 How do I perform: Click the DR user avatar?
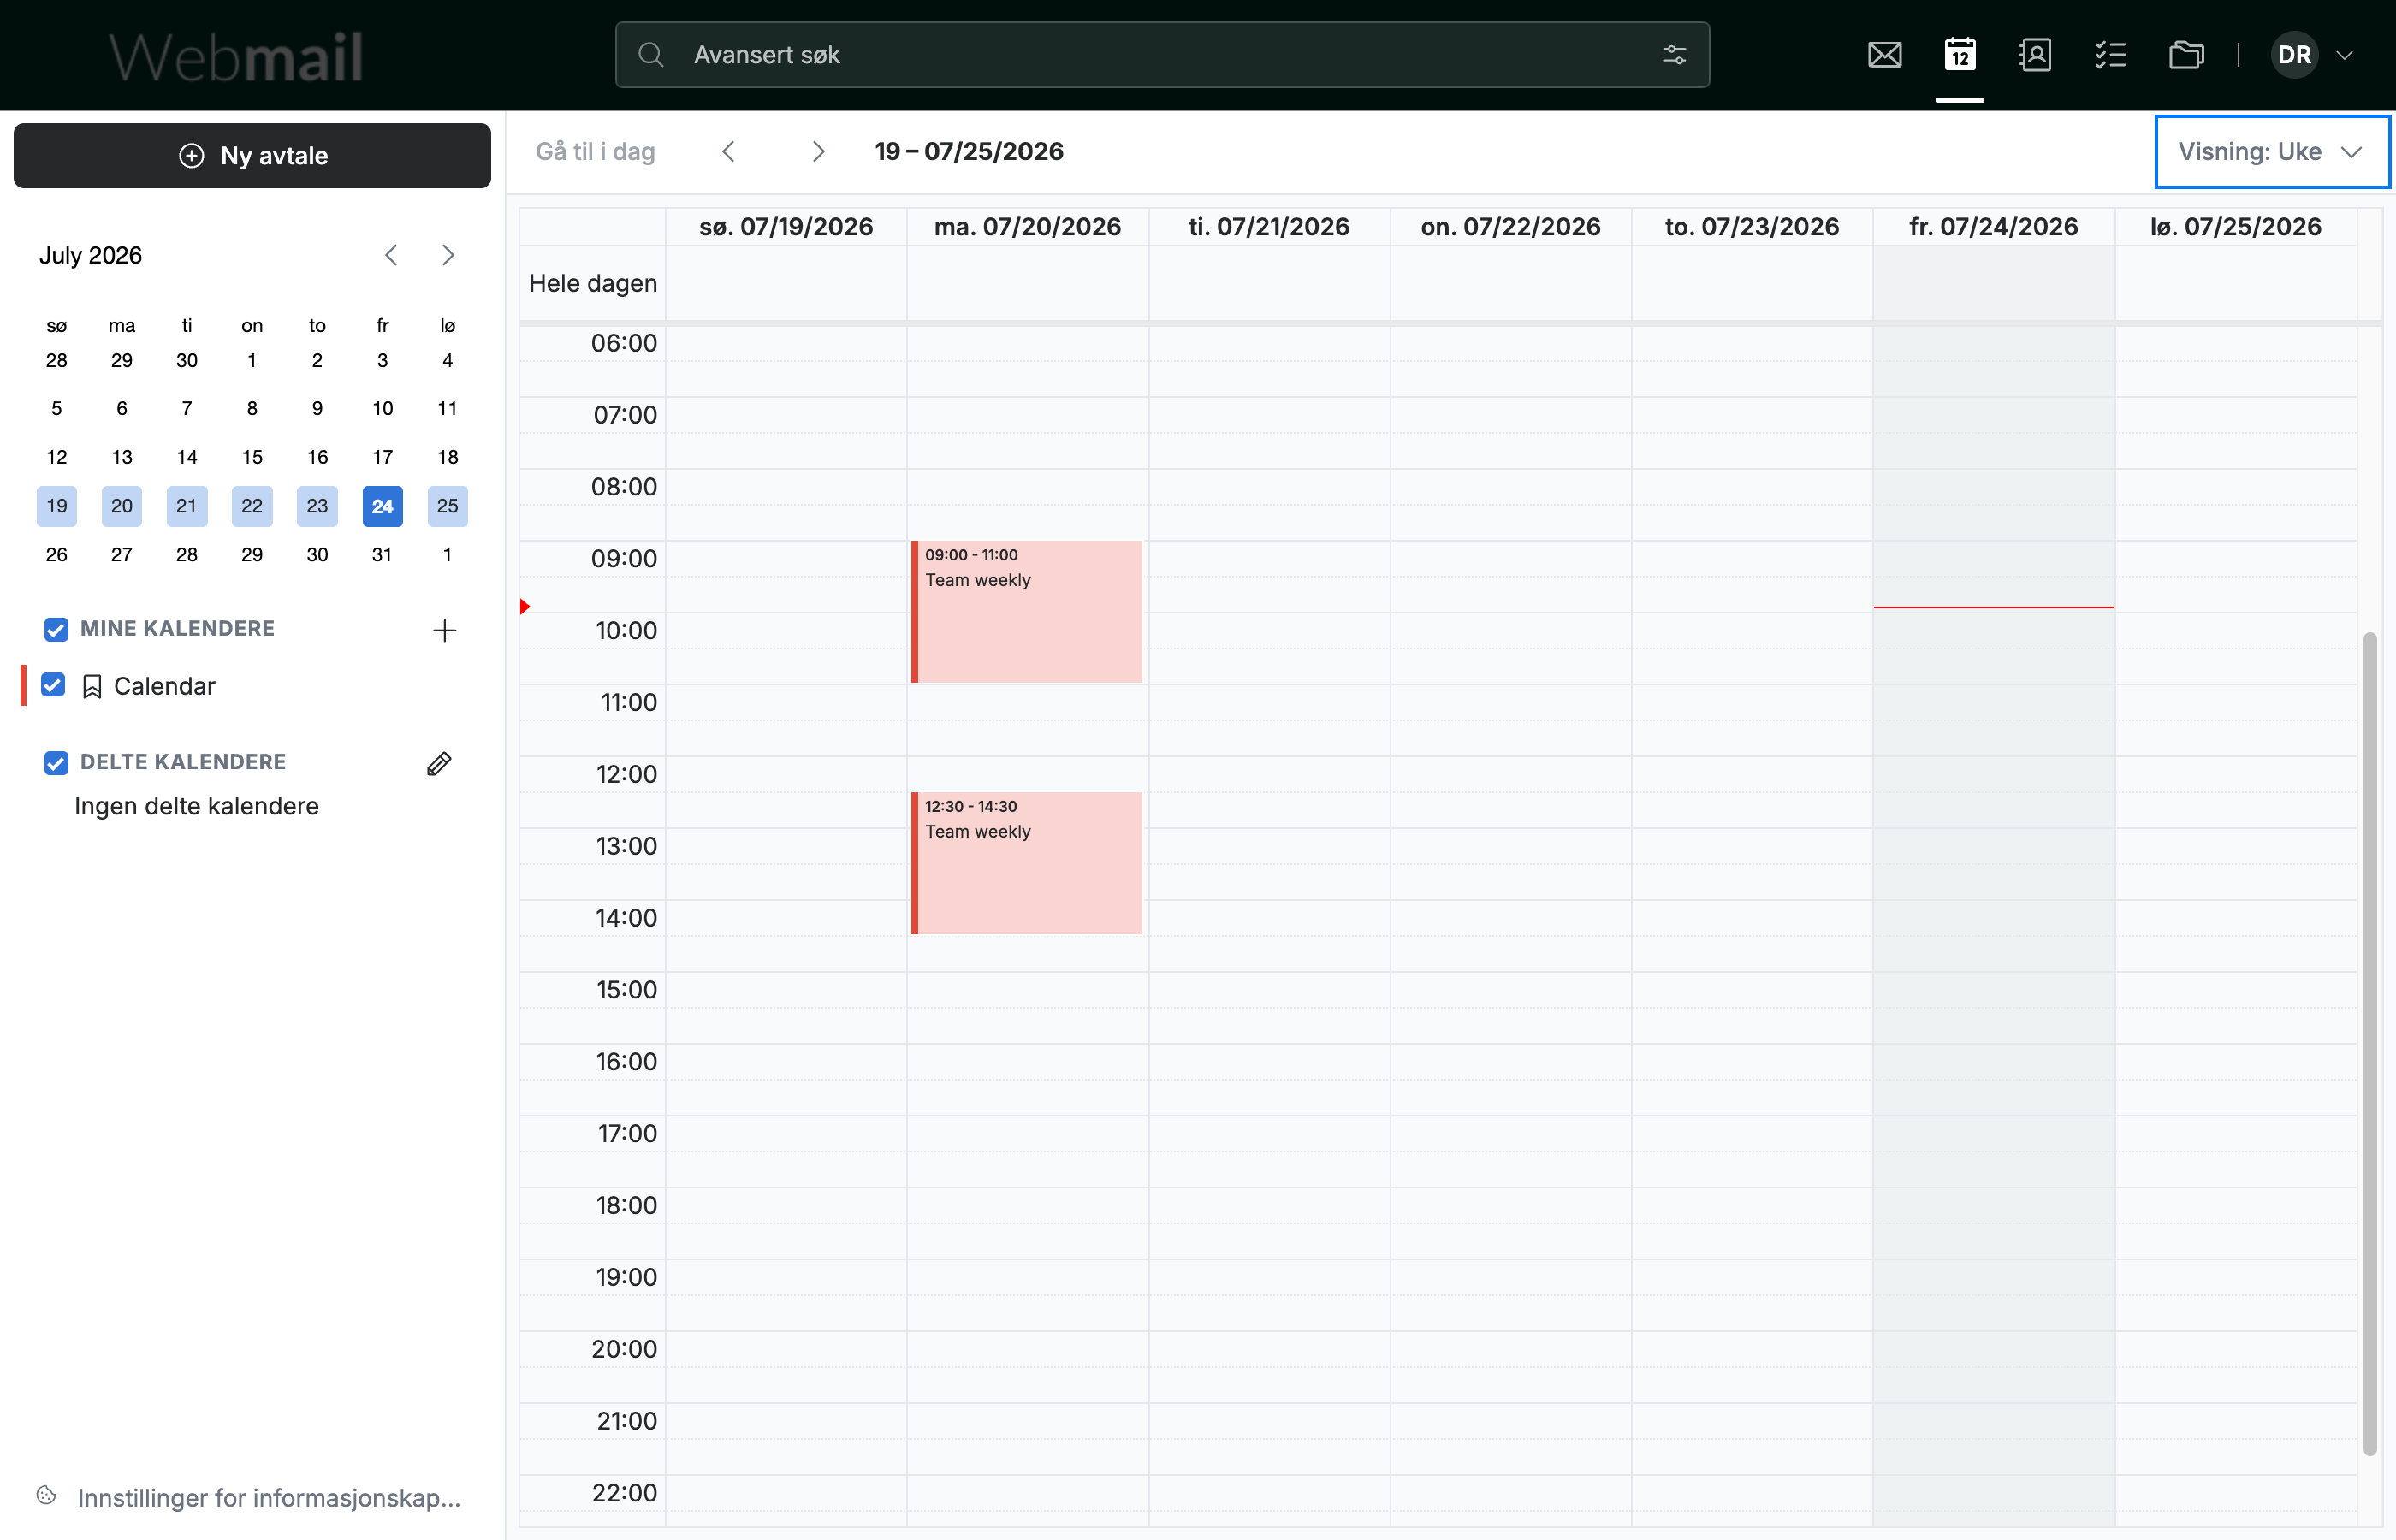click(2294, 55)
